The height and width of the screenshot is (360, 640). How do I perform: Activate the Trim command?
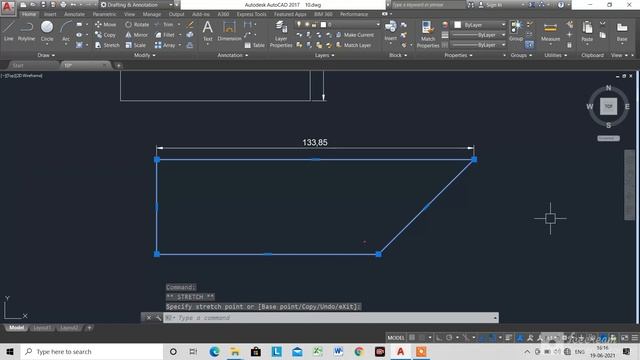coord(164,24)
